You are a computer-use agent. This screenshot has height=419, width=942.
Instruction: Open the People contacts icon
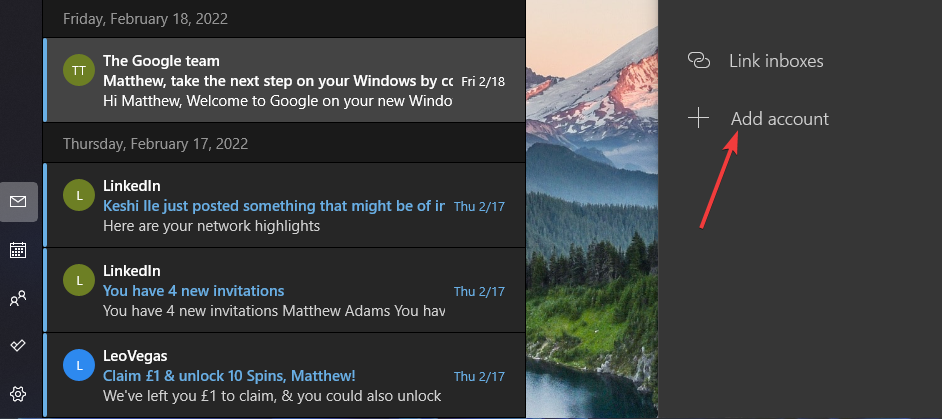tap(19, 298)
